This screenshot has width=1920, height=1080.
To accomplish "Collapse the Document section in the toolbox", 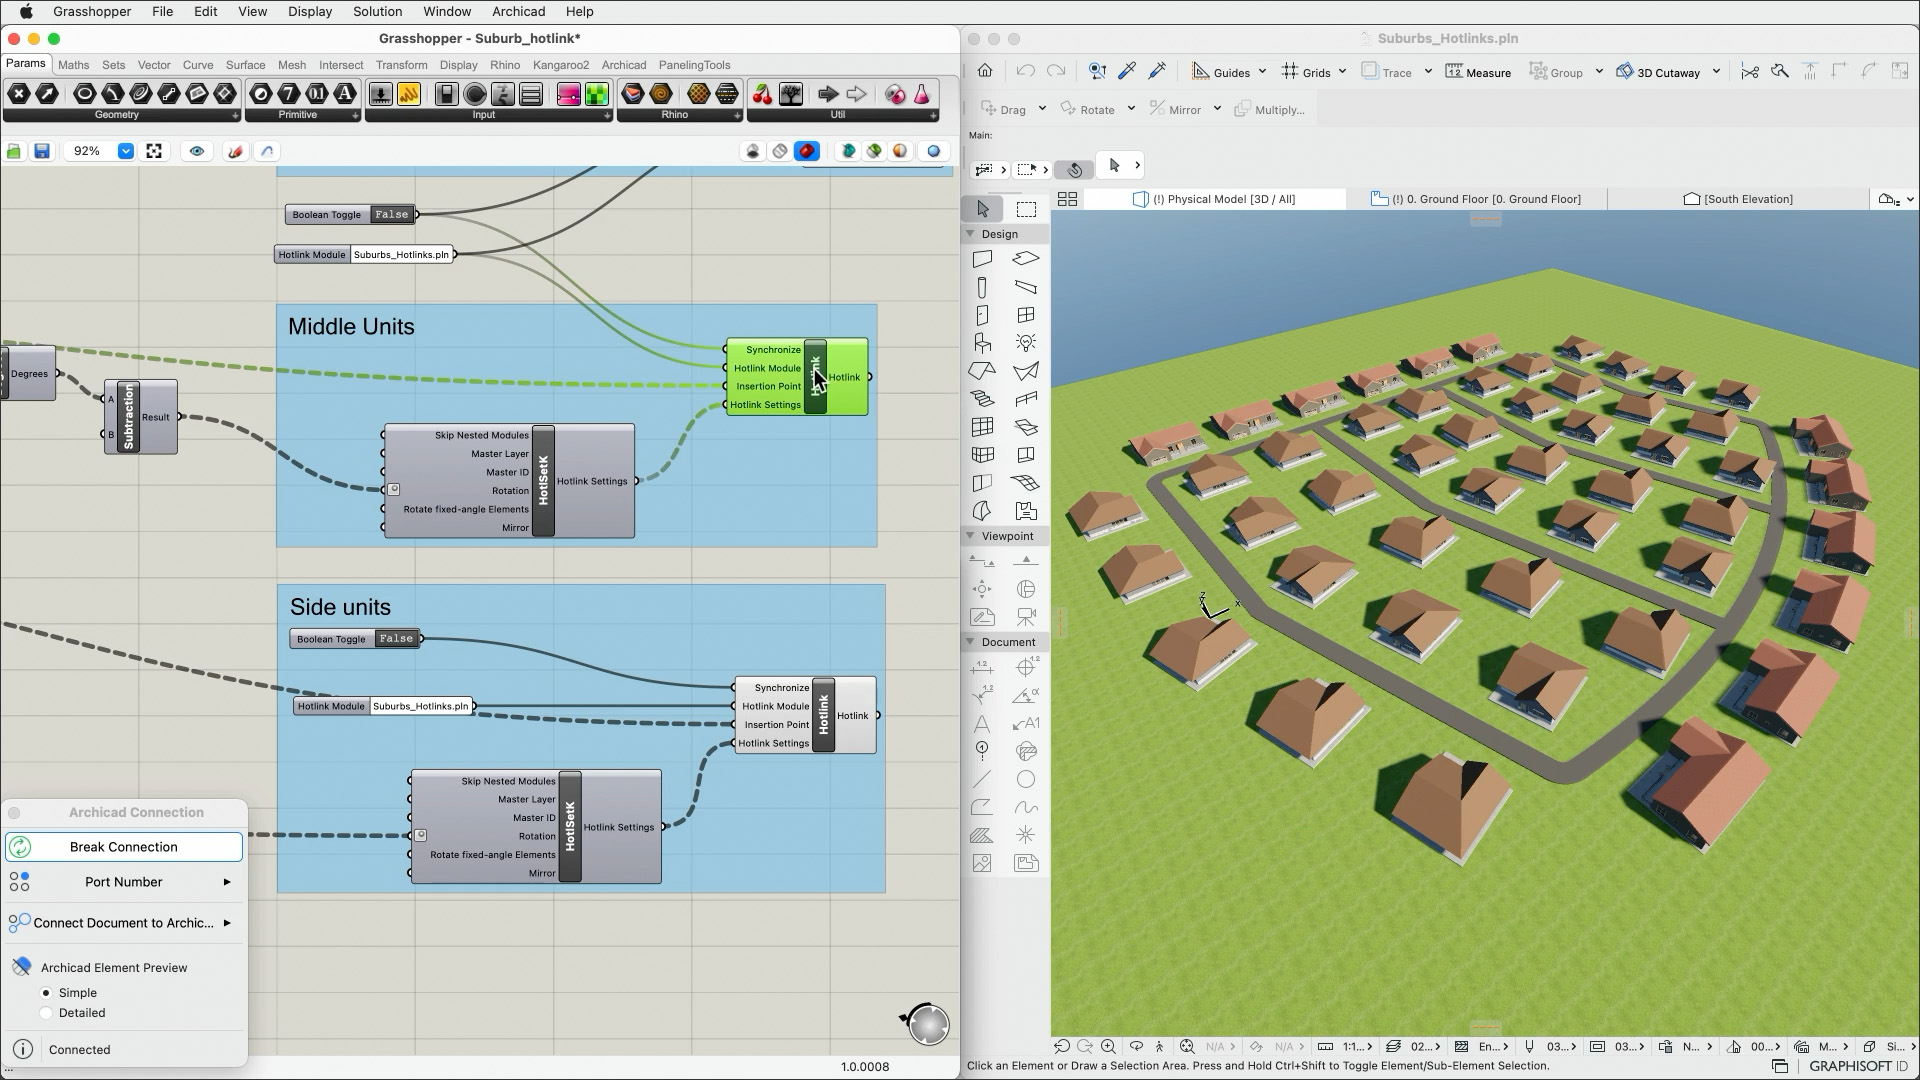I will pyautogui.click(x=970, y=642).
